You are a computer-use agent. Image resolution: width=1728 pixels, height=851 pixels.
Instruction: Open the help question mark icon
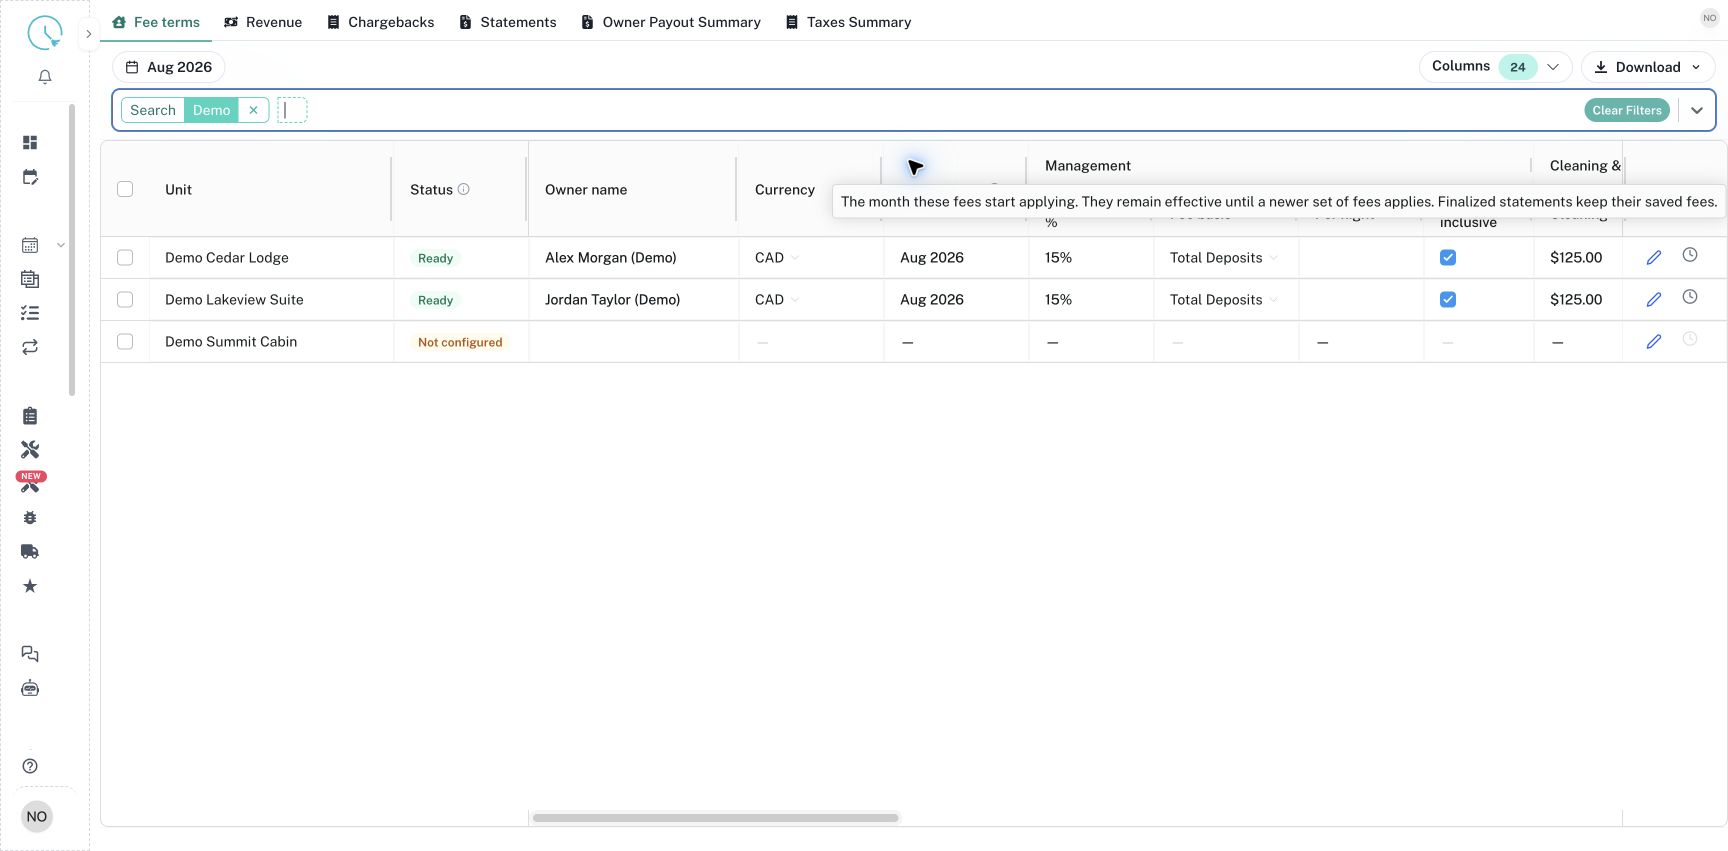30,766
